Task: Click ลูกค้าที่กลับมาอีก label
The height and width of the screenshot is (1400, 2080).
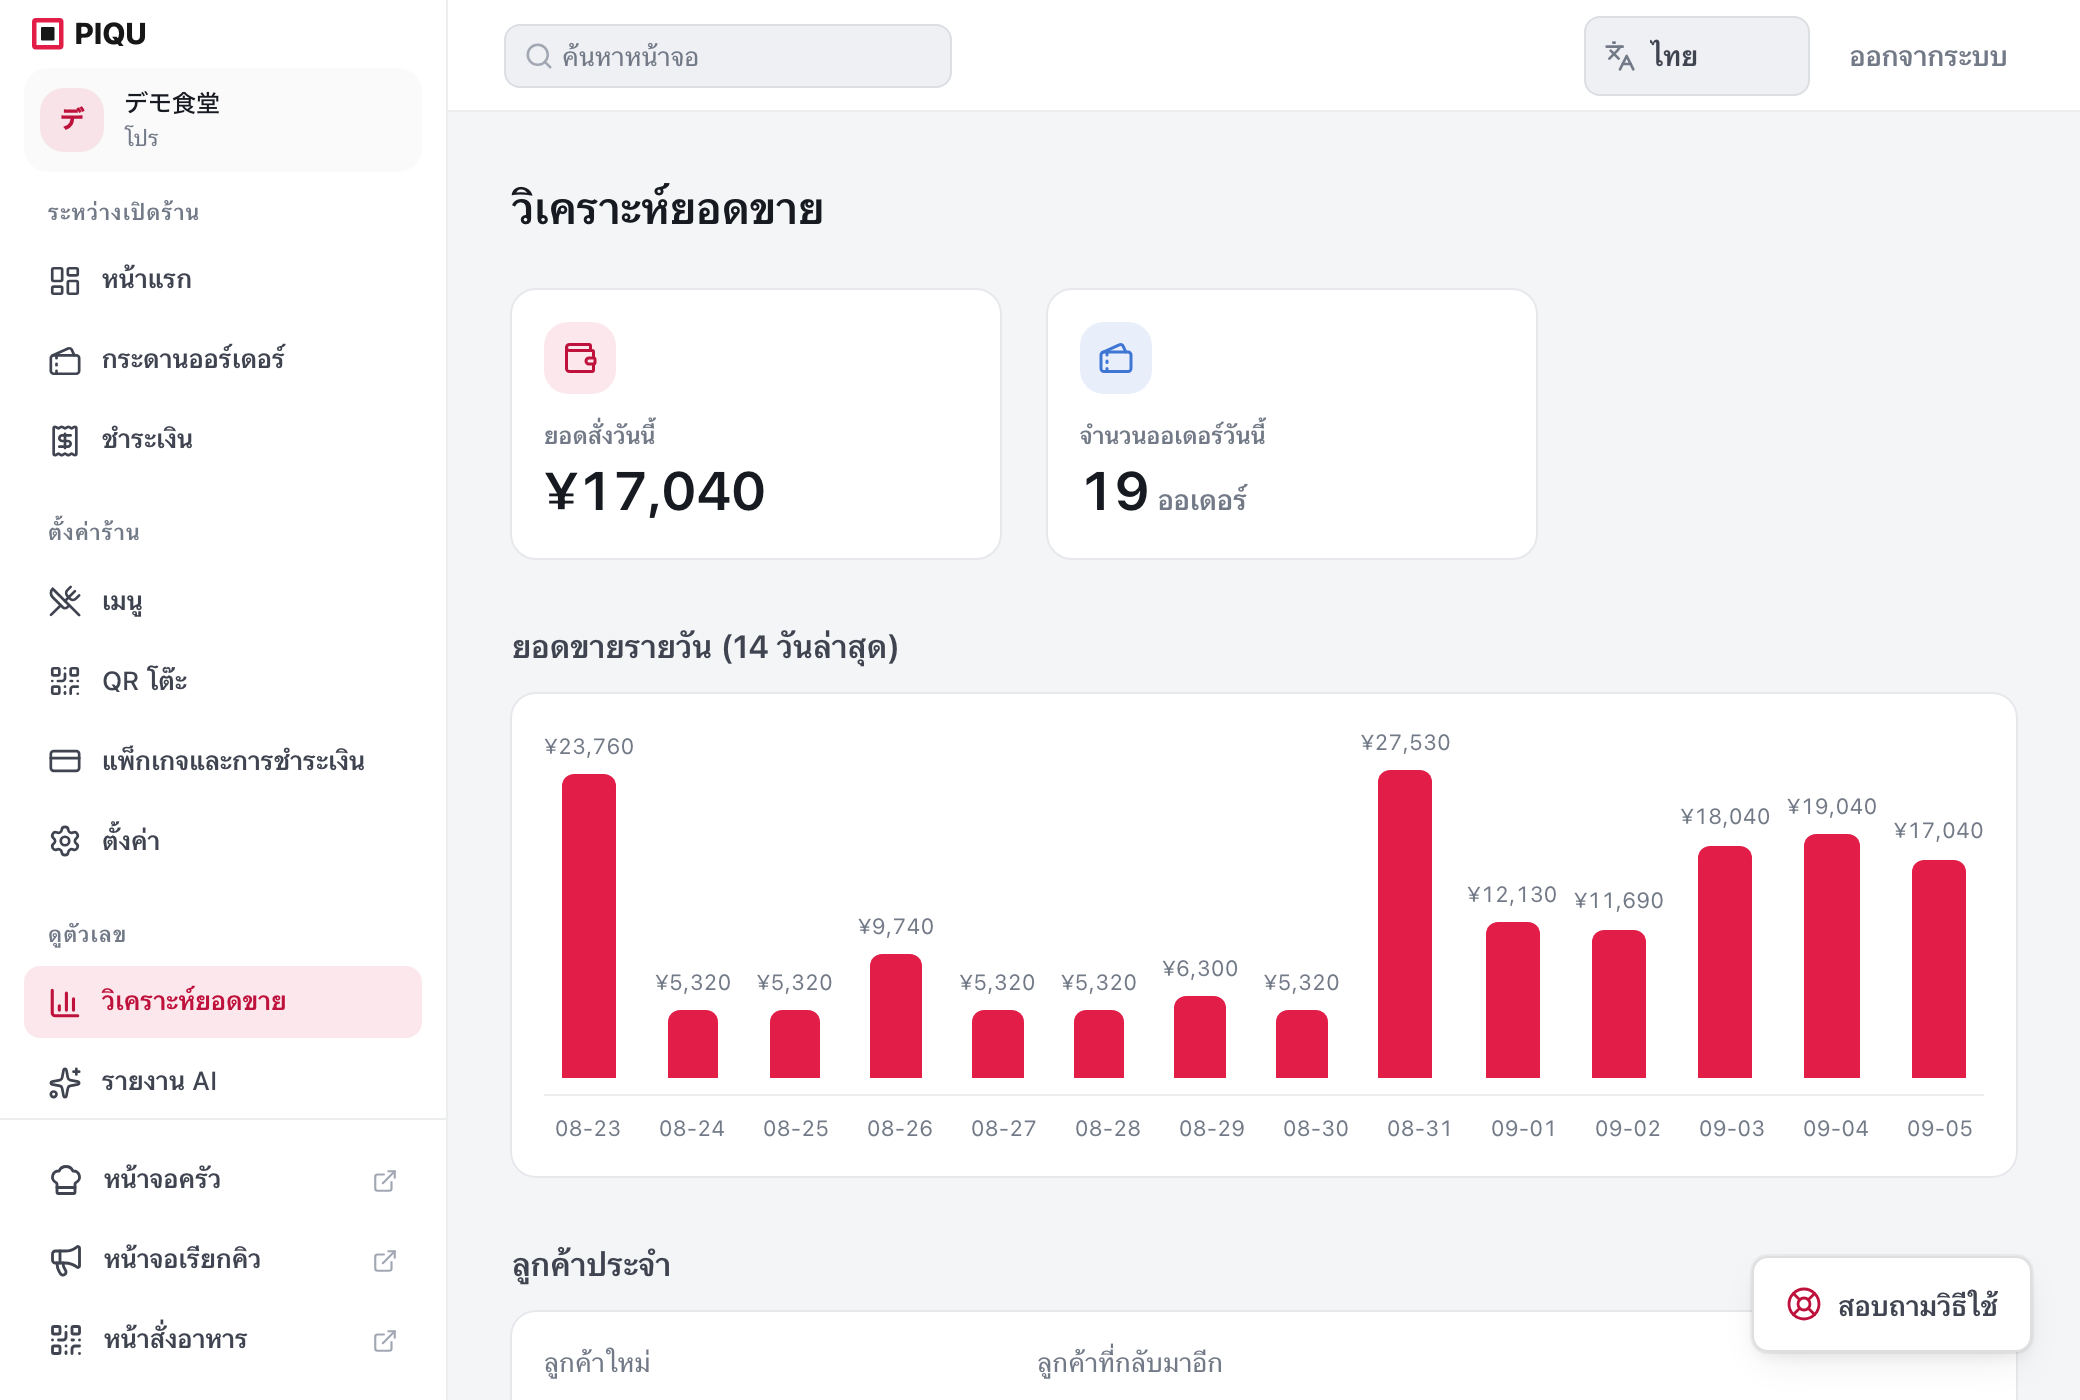Action: 1130,1363
